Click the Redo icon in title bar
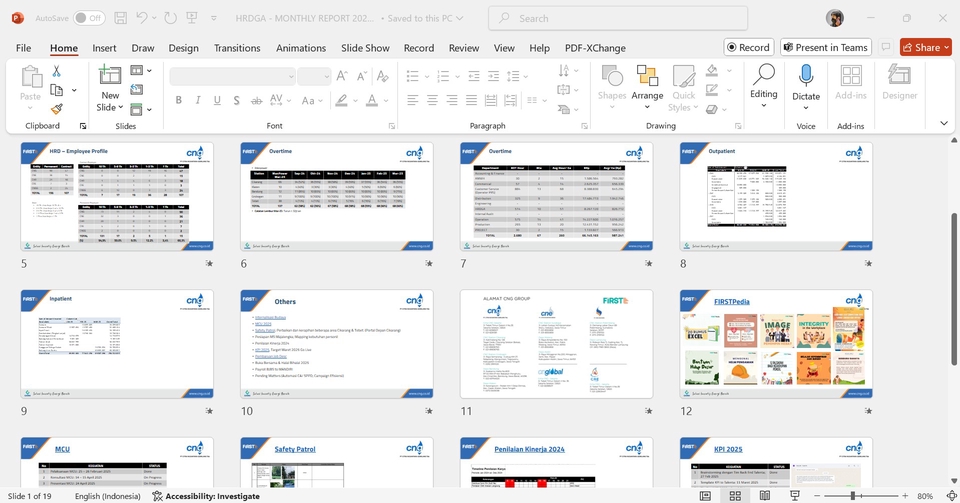Image resolution: width=960 pixels, height=503 pixels. click(x=171, y=18)
